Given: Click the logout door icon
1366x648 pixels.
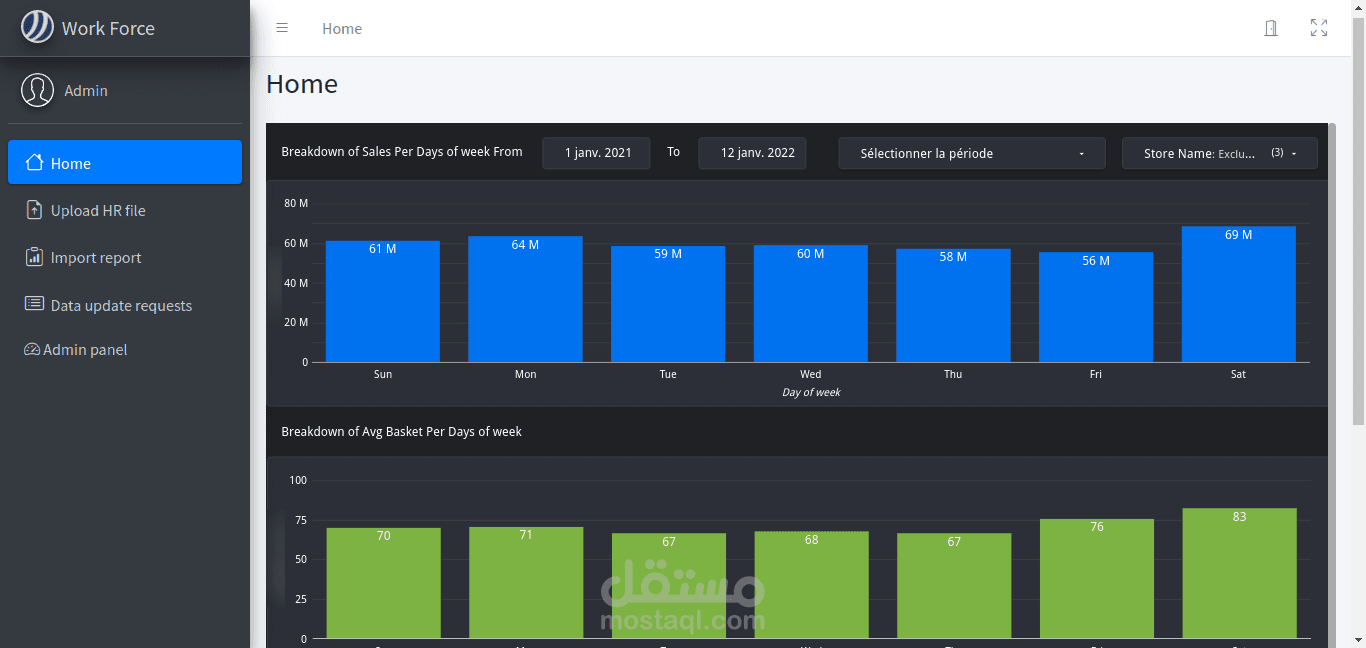Looking at the screenshot, I should coord(1271,28).
